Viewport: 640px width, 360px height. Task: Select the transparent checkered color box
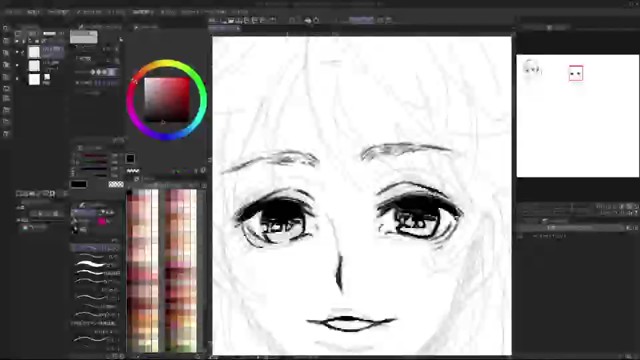point(116,184)
